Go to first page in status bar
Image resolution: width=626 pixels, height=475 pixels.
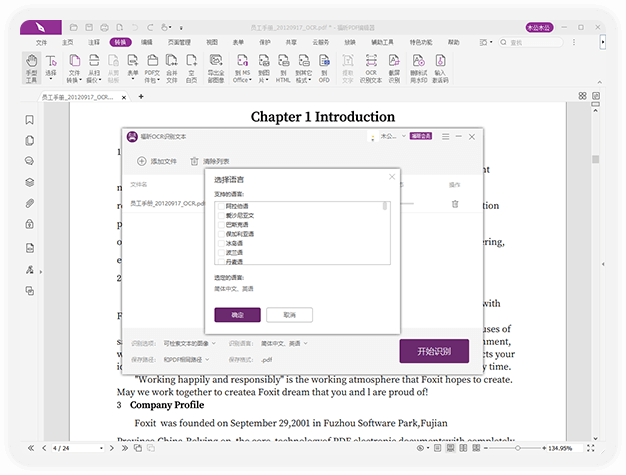(31, 448)
